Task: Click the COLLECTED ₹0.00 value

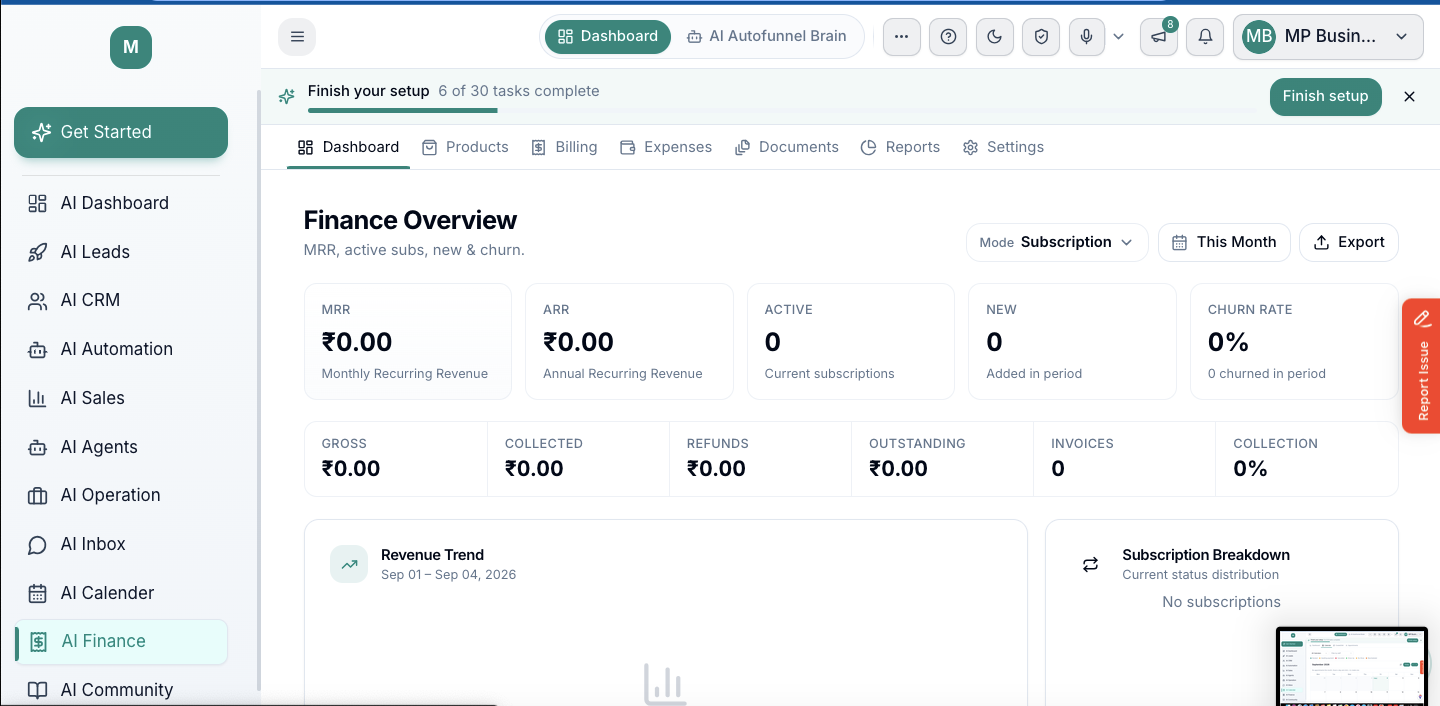Action: [534, 469]
